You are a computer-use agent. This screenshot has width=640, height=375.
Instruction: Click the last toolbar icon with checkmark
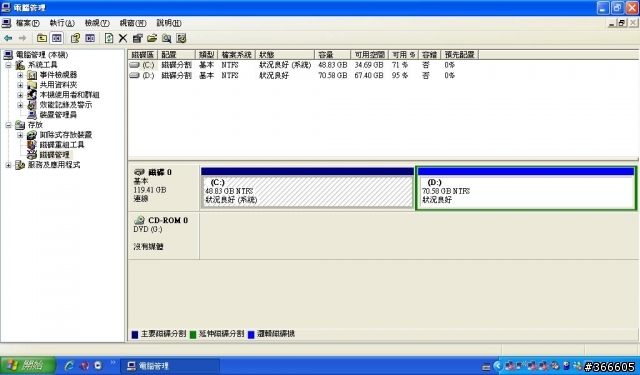(181, 38)
